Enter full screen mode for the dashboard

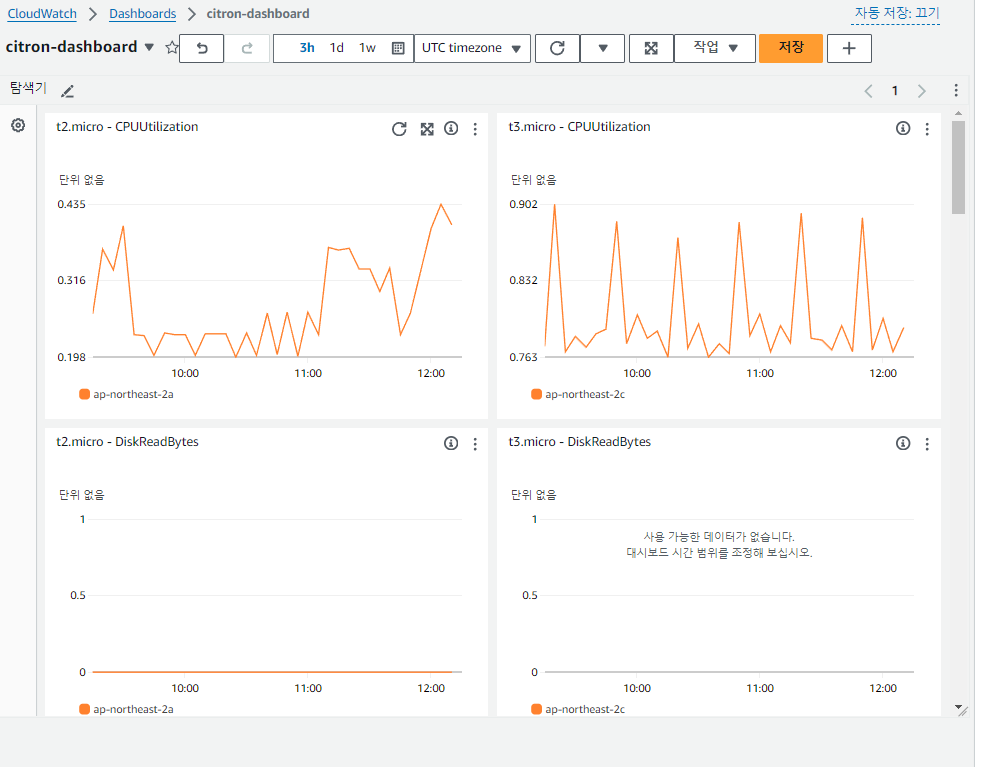click(651, 48)
